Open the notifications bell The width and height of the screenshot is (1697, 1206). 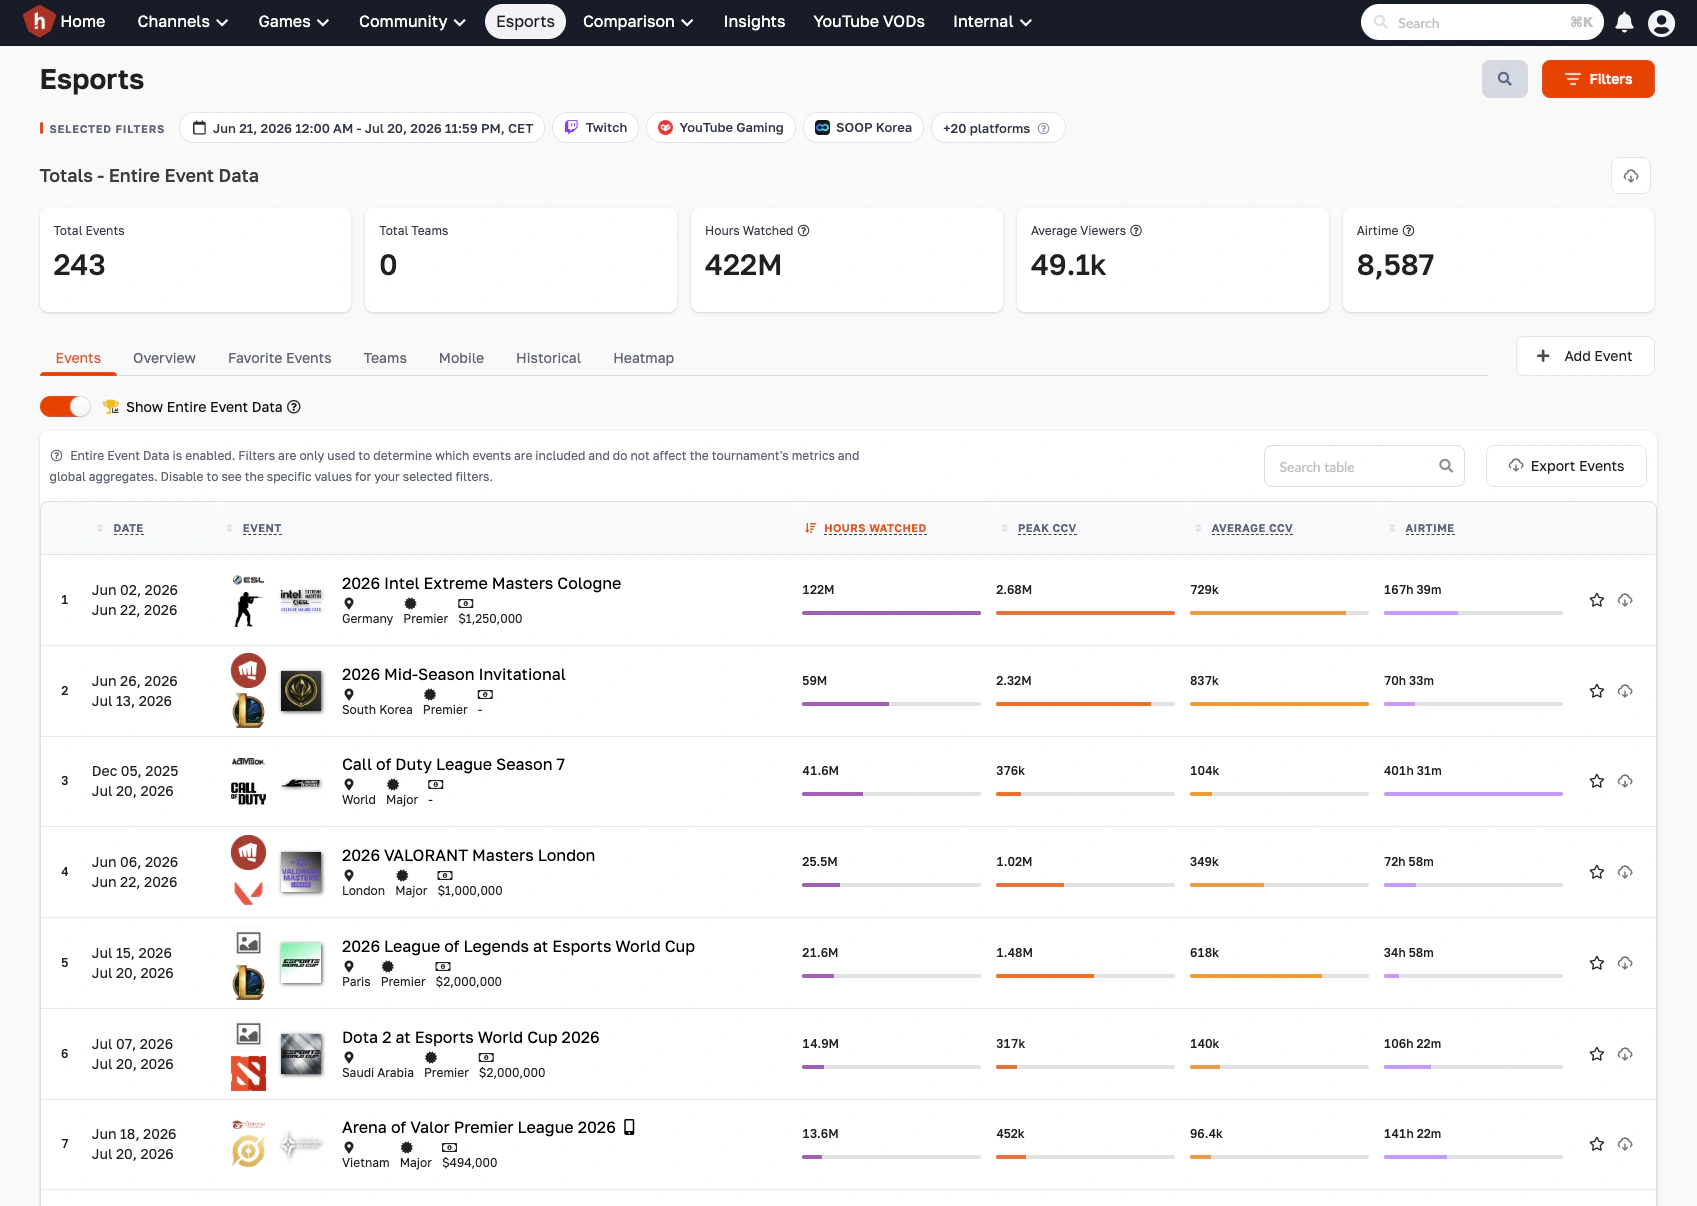[1624, 22]
